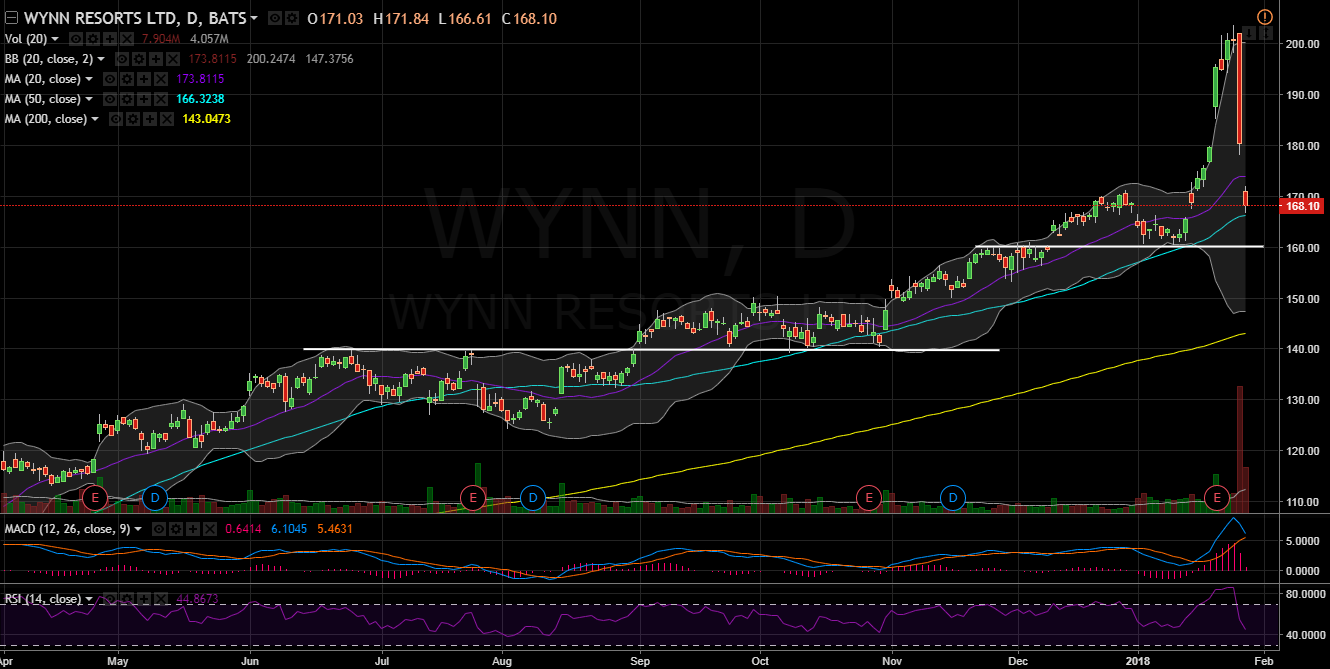Click plus icon beside MA (200, close)
This screenshot has height=669, width=1330.
(x=148, y=119)
